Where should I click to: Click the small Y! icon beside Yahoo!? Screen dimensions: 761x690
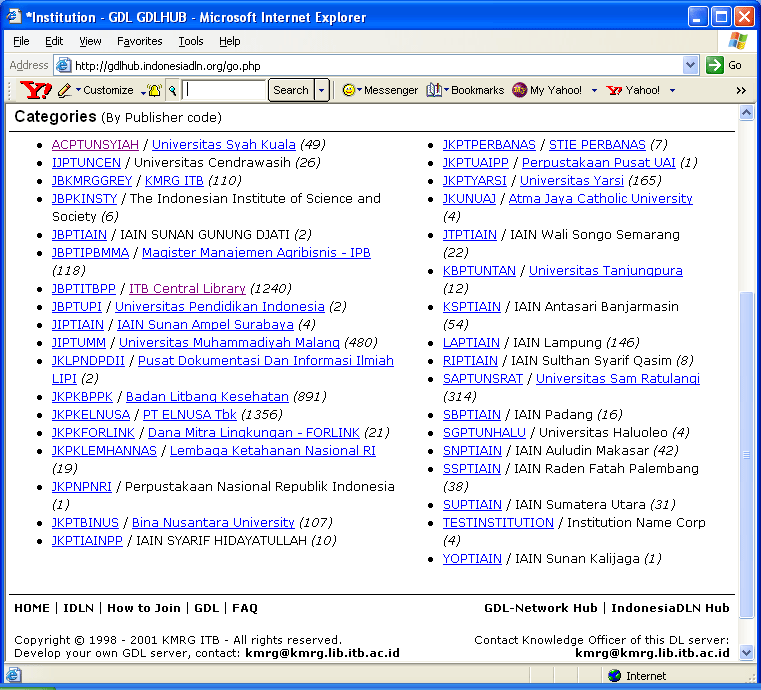tap(614, 90)
